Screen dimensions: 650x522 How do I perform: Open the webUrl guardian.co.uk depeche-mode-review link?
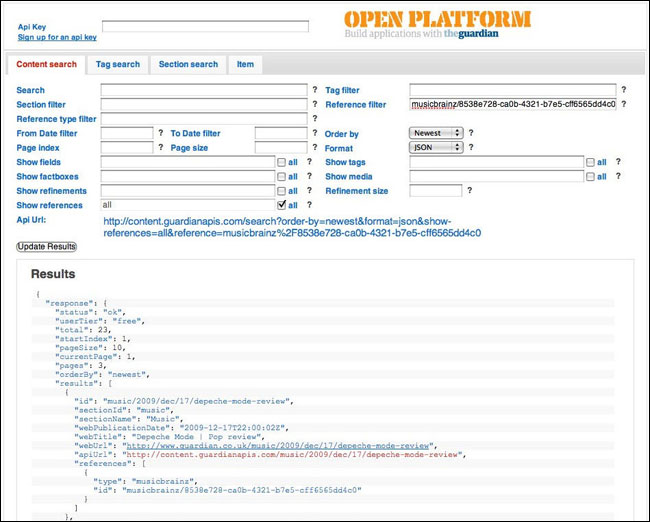tap(277, 446)
